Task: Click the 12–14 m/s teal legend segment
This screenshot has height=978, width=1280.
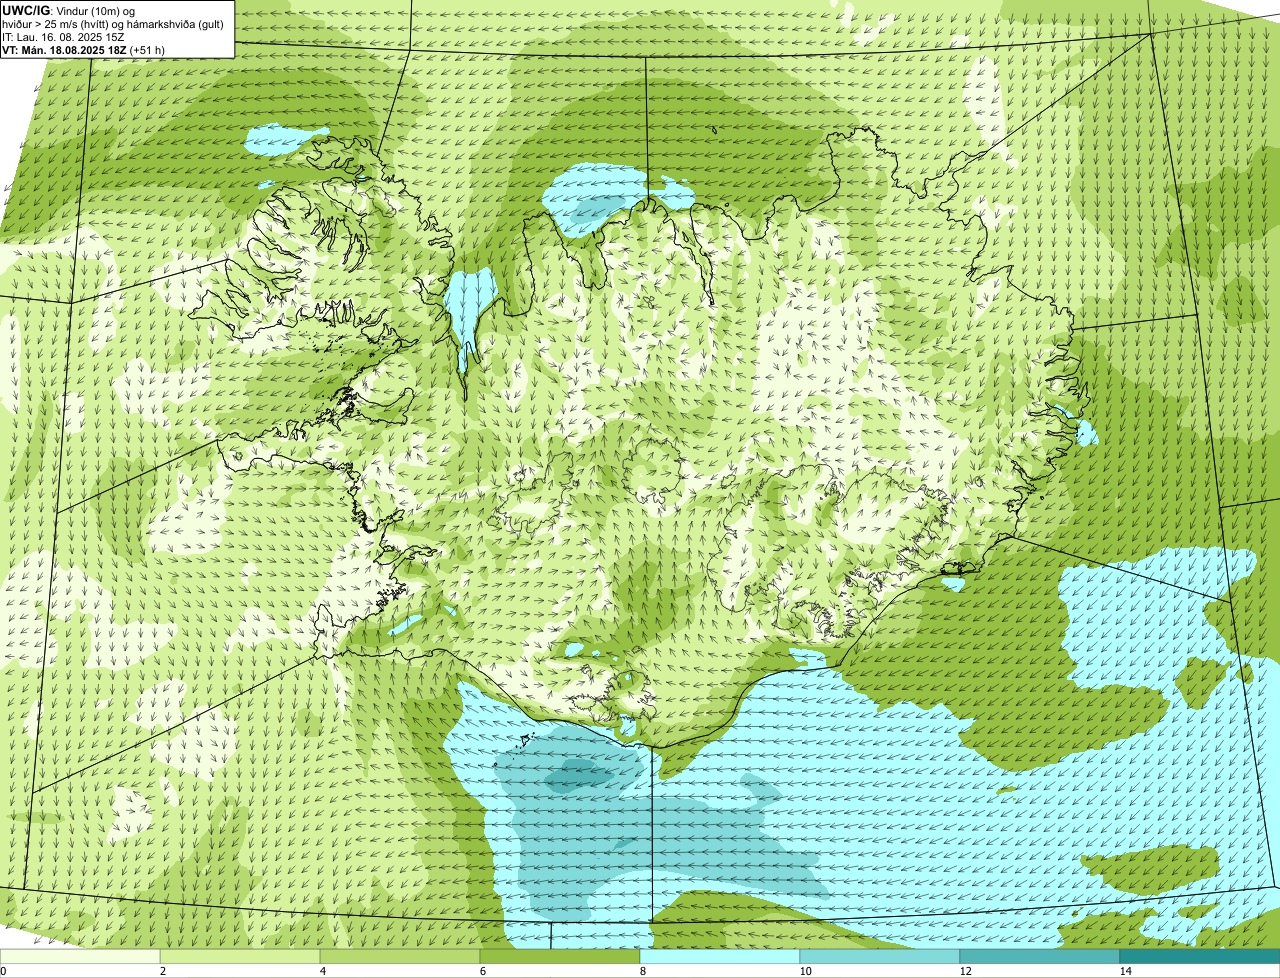Action: pos(1040,956)
